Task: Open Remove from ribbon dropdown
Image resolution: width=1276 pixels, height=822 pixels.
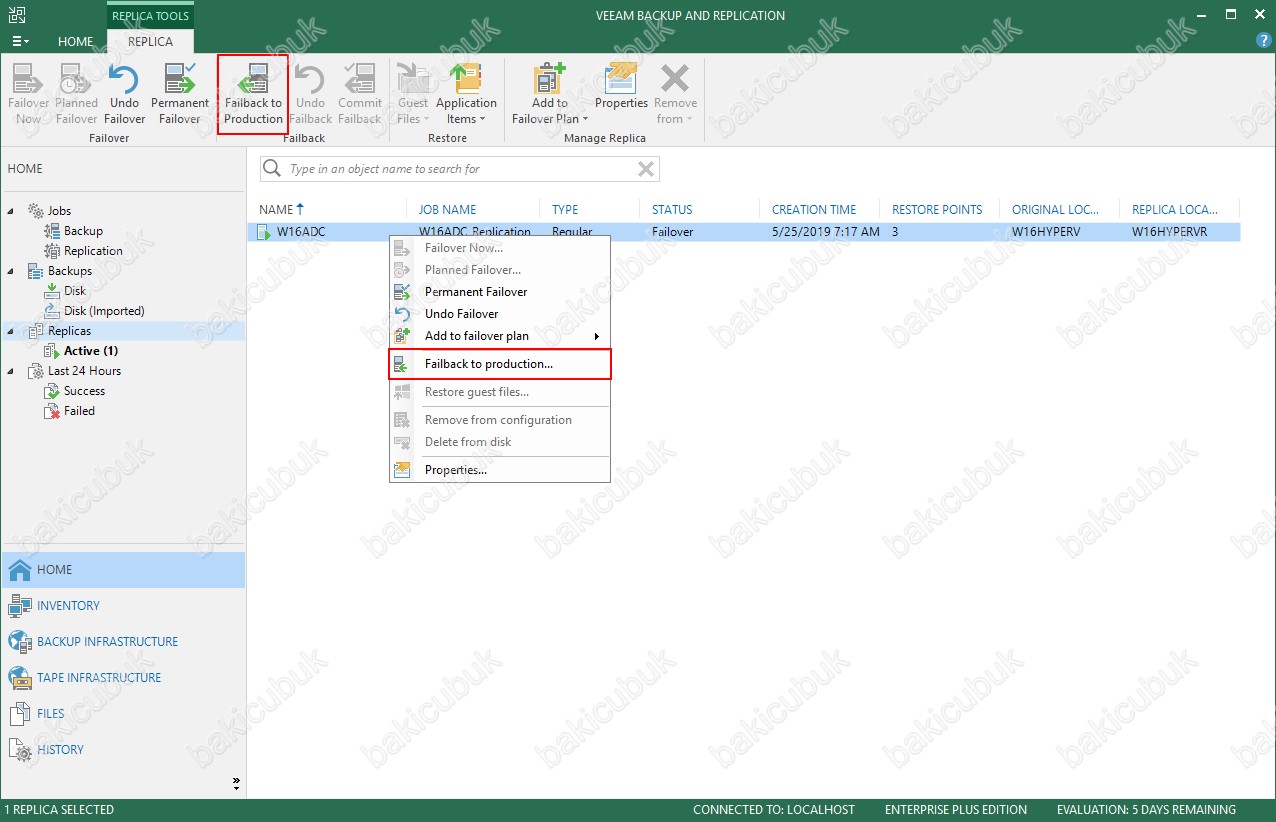Action: (676, 94)
